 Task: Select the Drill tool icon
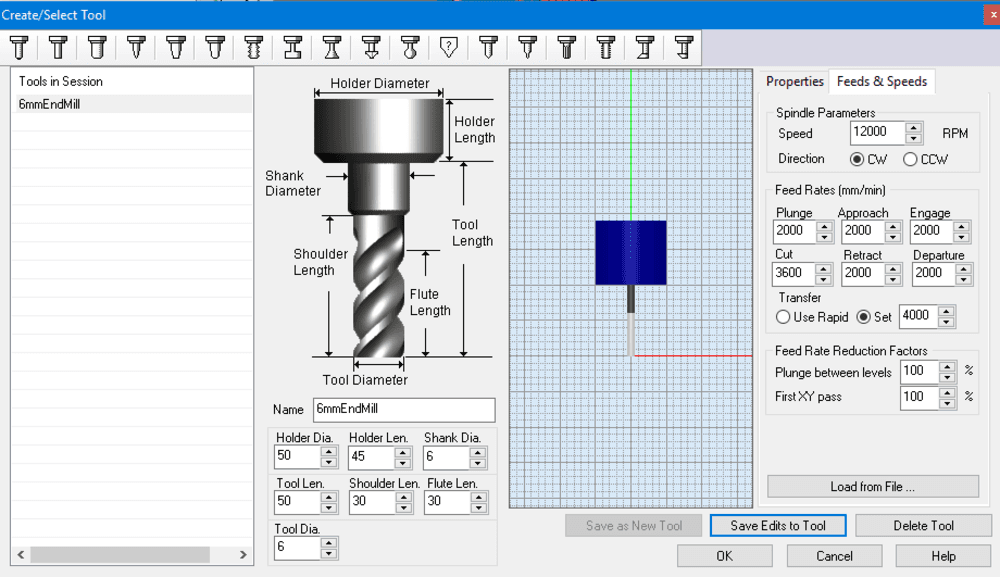(x=489, y=48)
